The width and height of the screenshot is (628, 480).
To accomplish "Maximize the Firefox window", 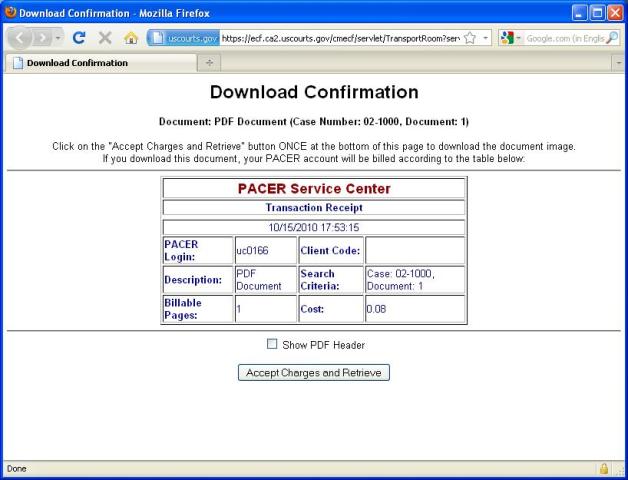I will pyautogui.click(x=598, y=13).
